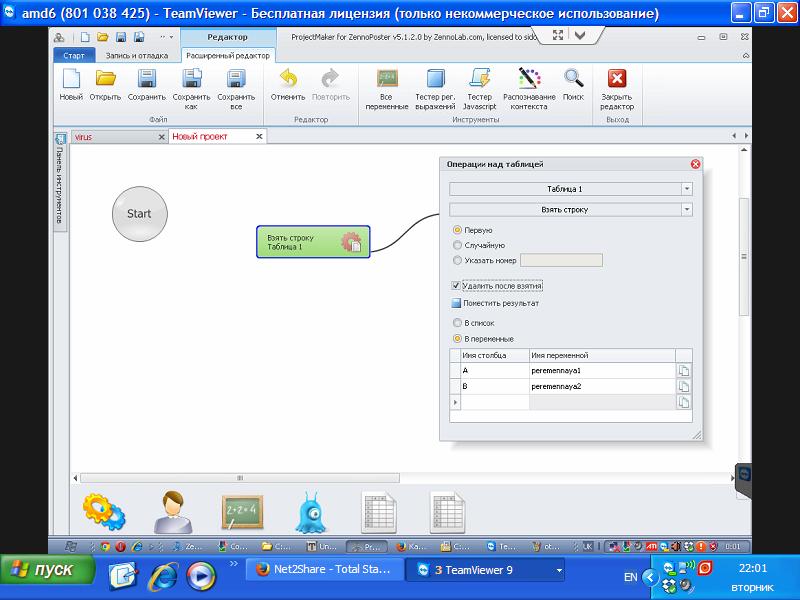Click the peremennaya2 variable cell
The width and height of the screenshot is (800, 600).
(602, 386)
